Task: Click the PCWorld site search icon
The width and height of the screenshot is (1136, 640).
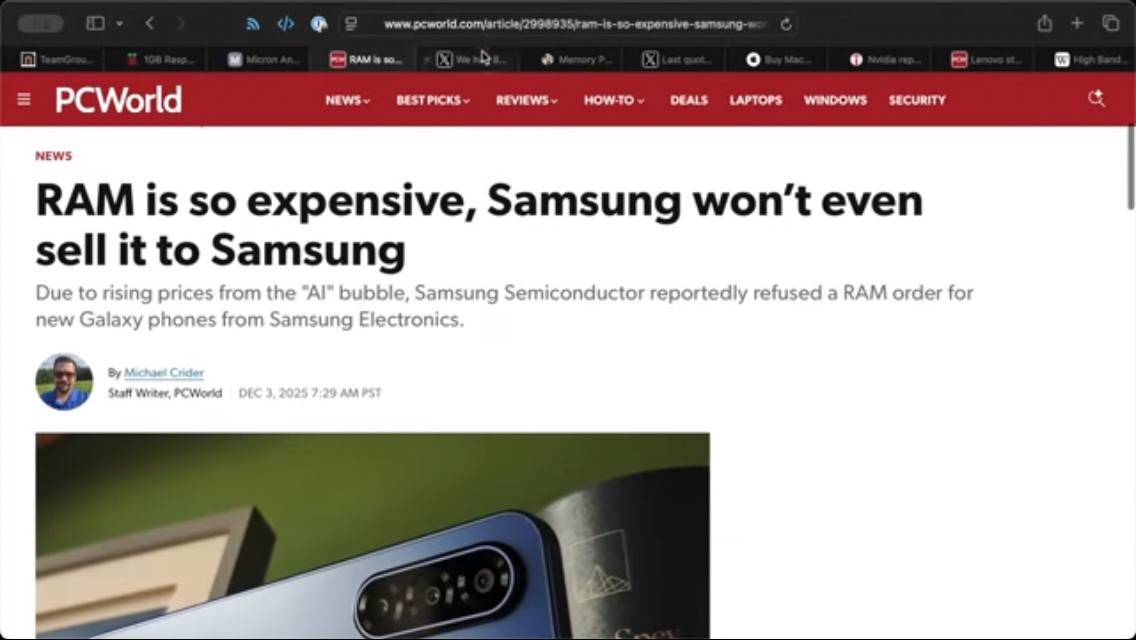Action: 1096,99
